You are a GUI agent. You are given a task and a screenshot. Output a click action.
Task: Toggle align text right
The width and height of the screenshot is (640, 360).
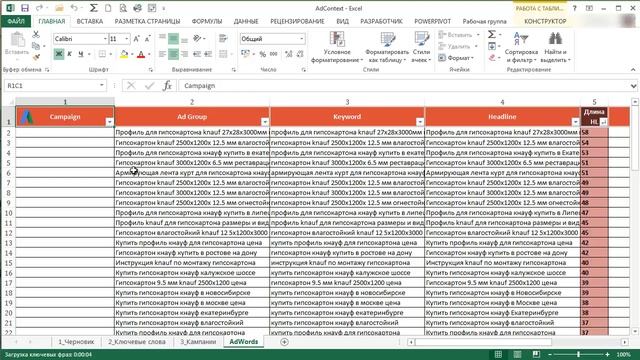click(184, 54)
